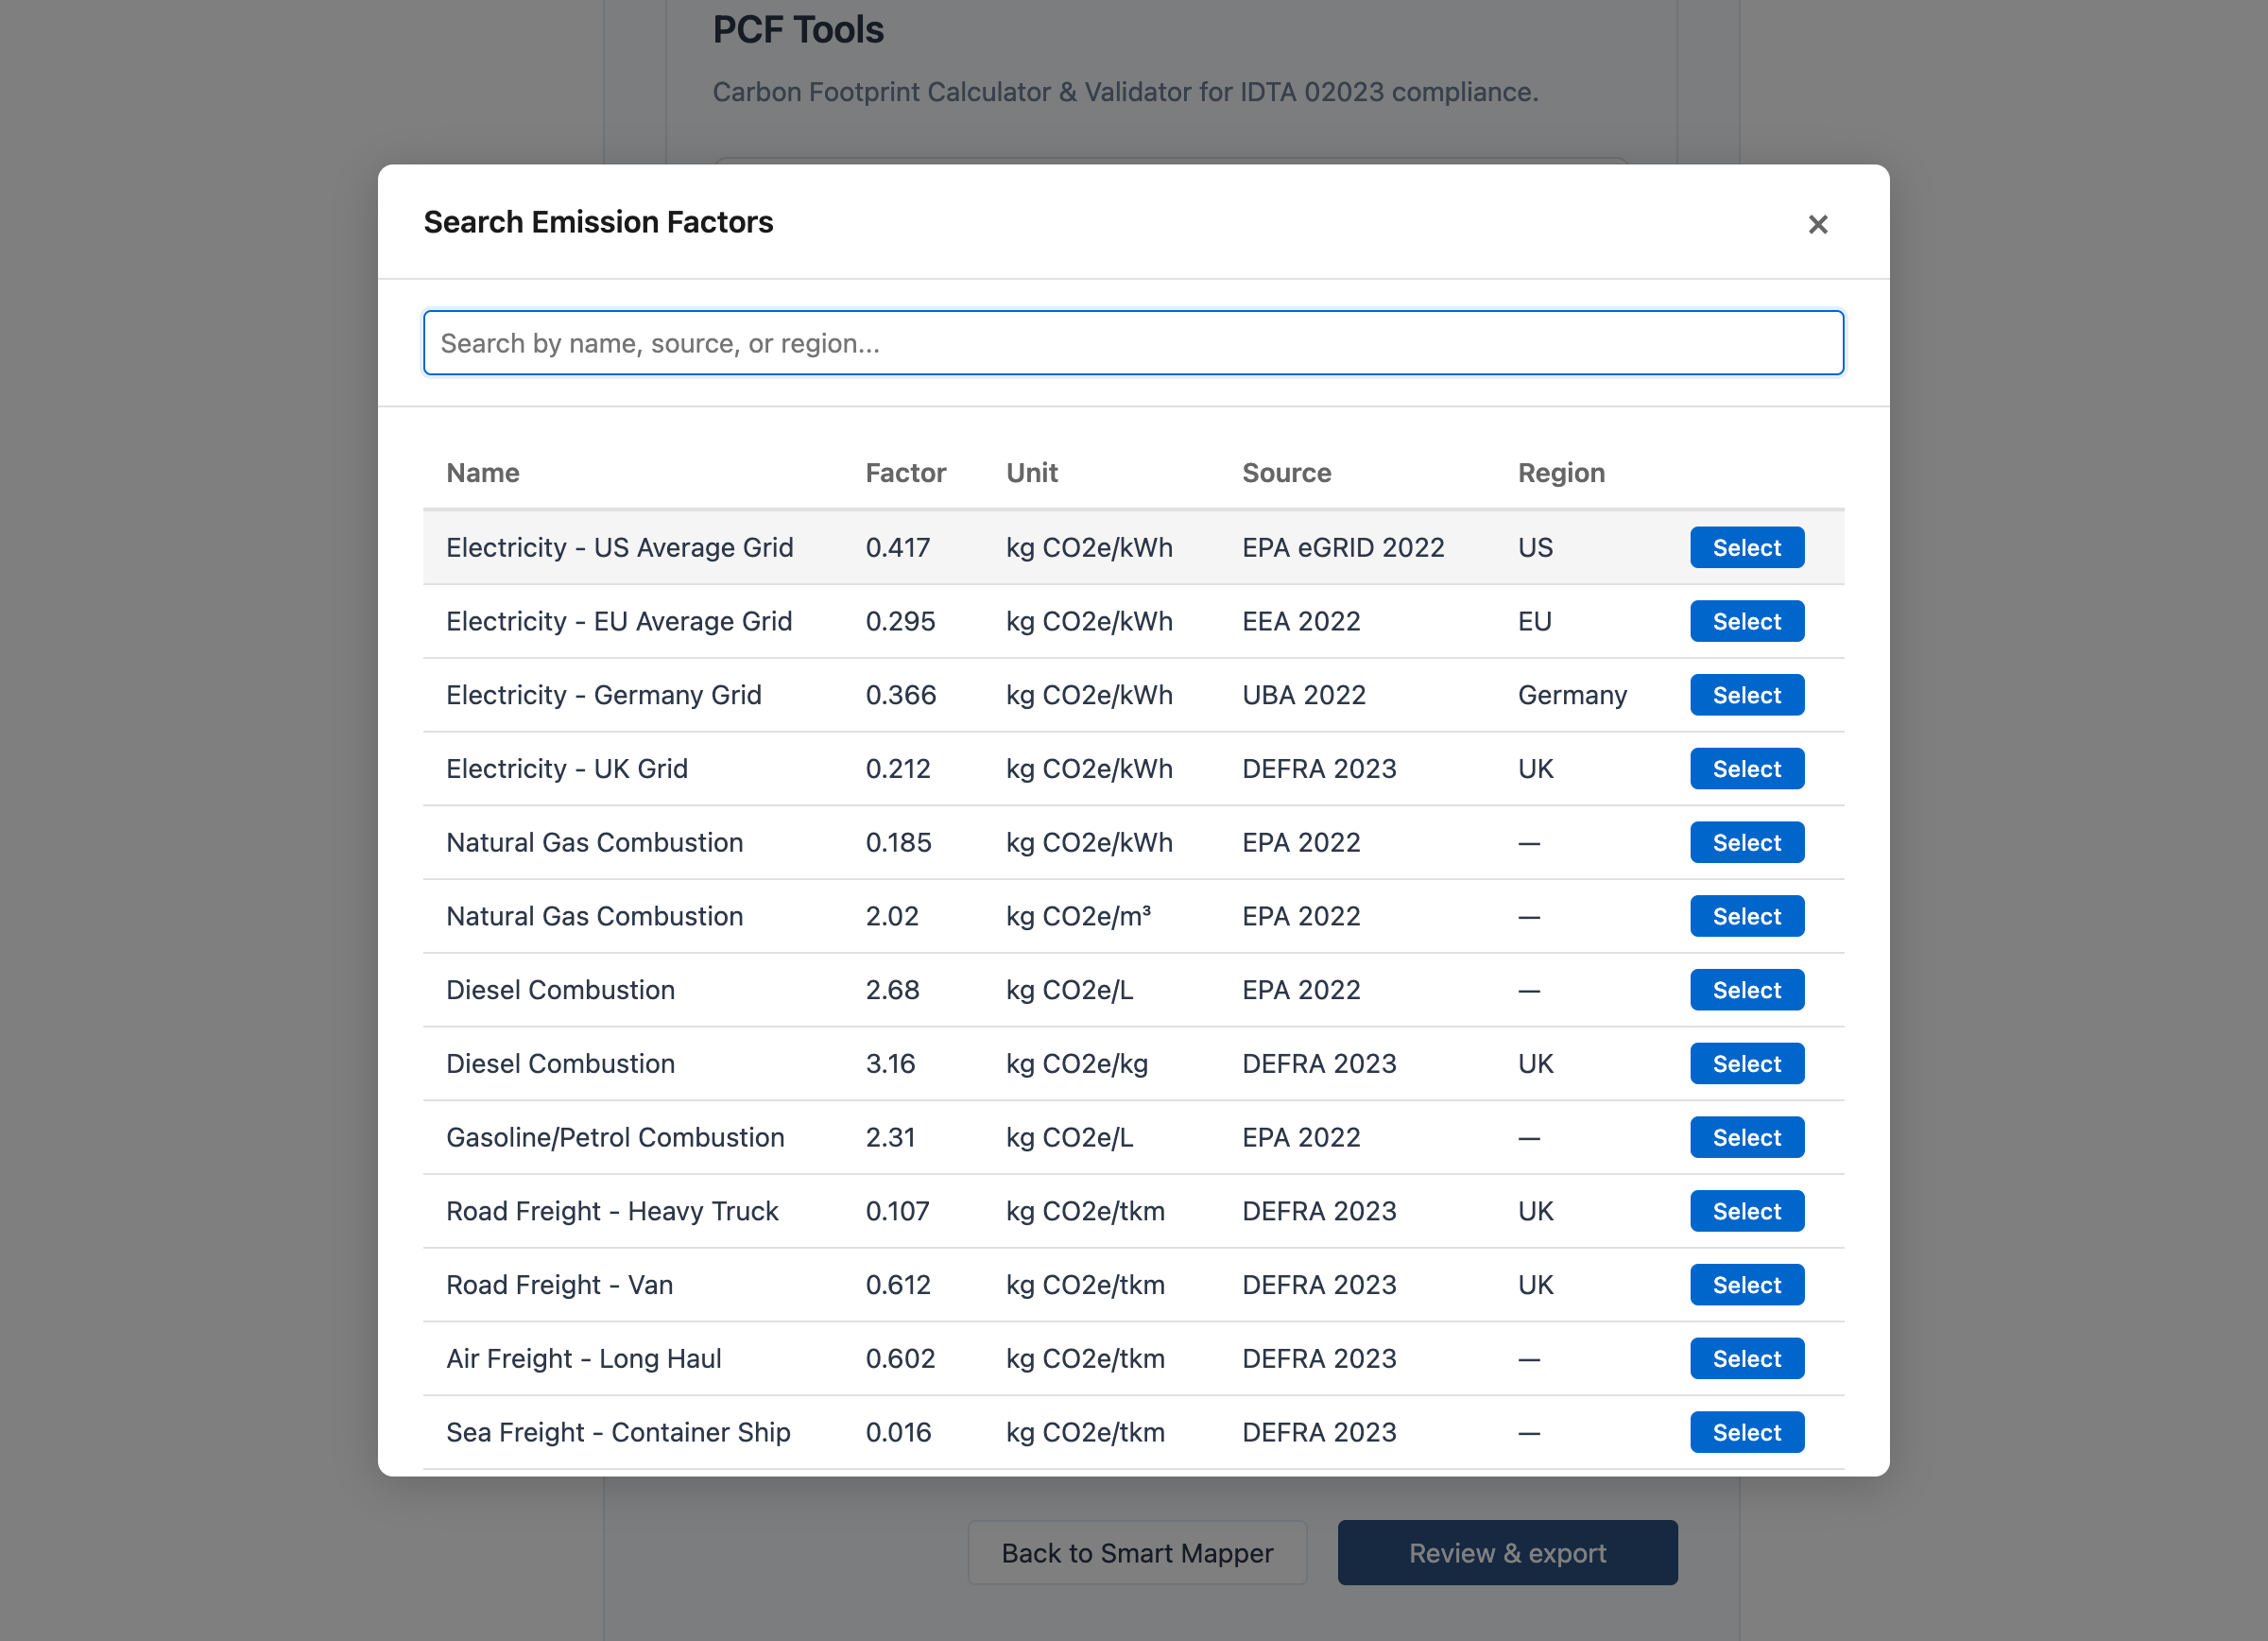Select Gasoline/Petrol Combustion factor
The height and width of the screenshot is (1641, 2268).
[x=1745, y=1137]
